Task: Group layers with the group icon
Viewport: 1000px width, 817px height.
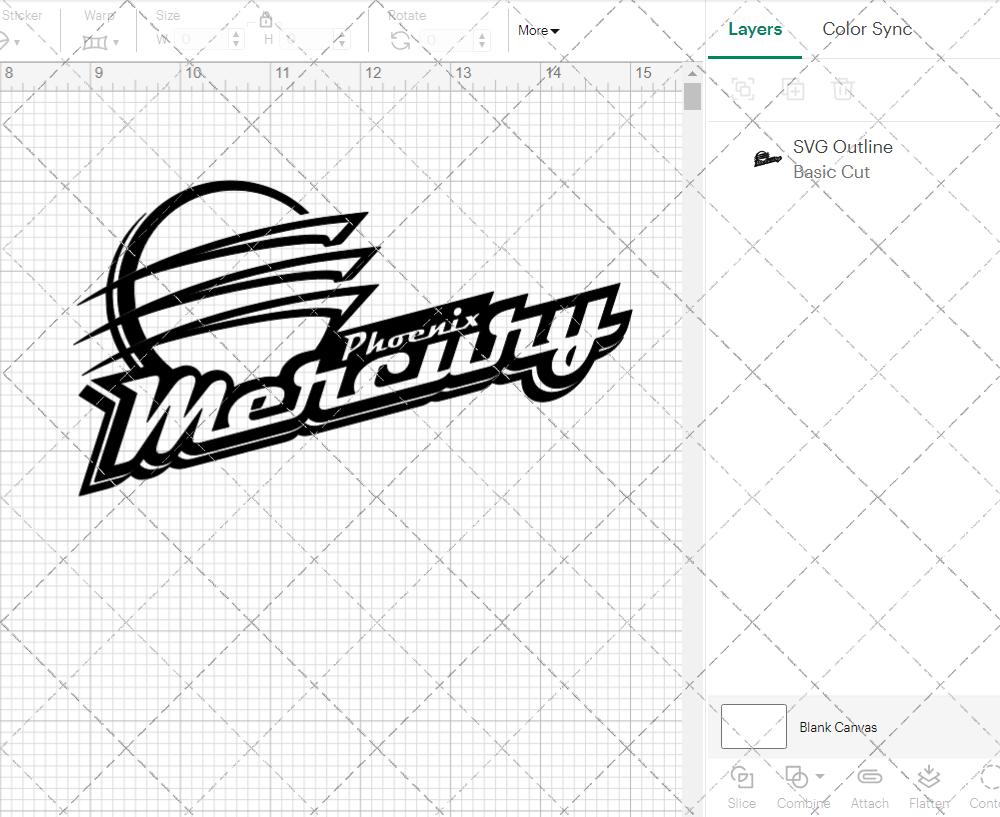Action: pos(742,89)
